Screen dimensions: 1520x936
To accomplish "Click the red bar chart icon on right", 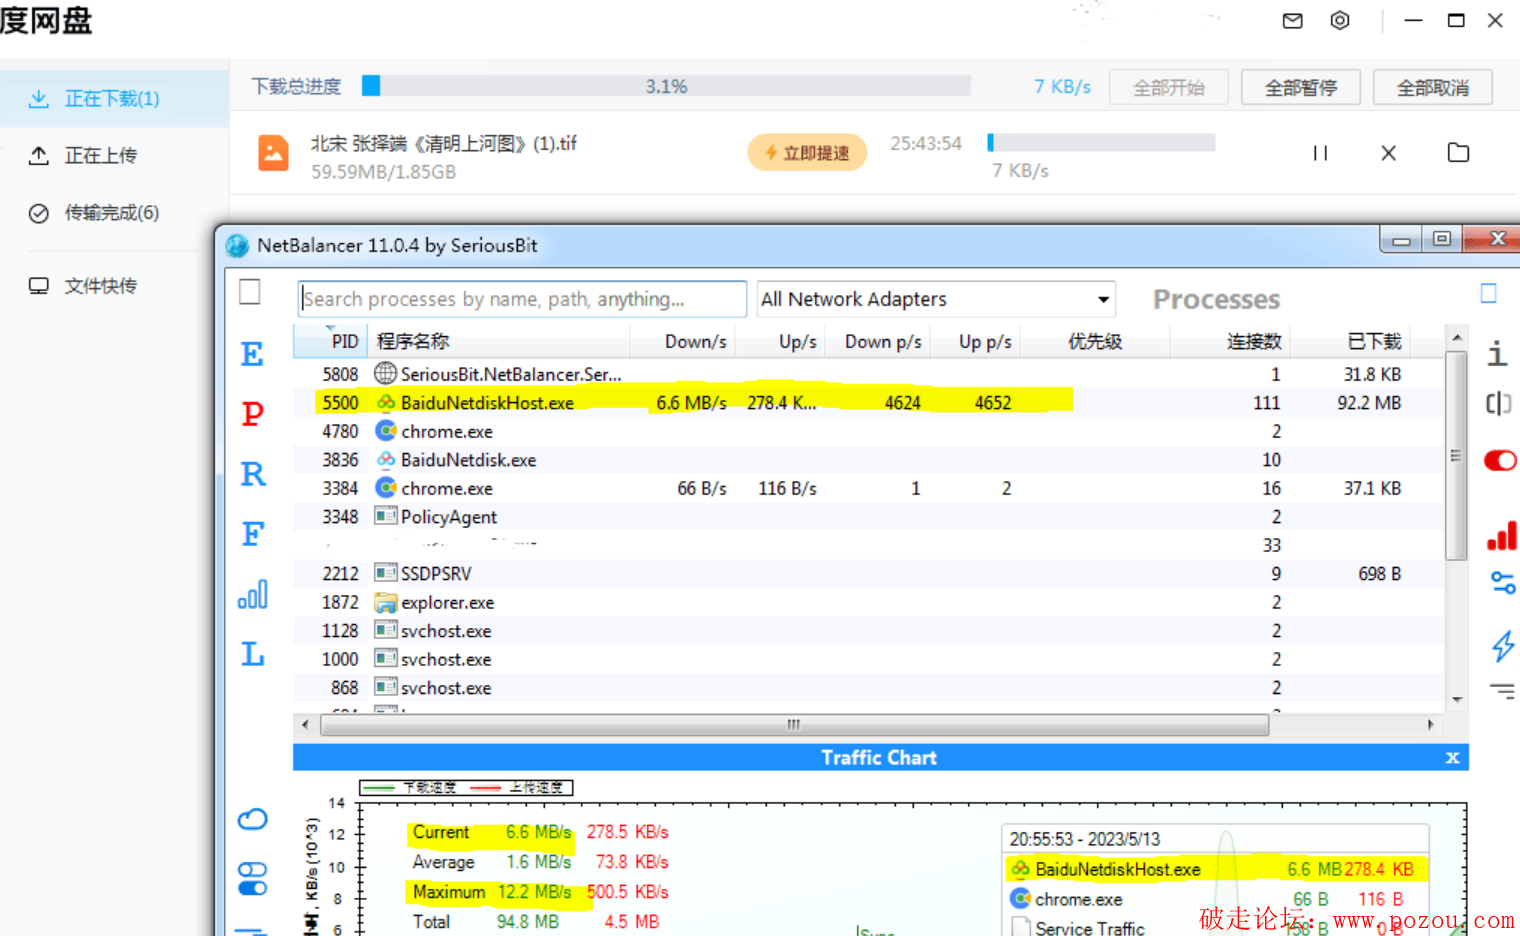I will pyautogui.click(x=1501, y=537).
